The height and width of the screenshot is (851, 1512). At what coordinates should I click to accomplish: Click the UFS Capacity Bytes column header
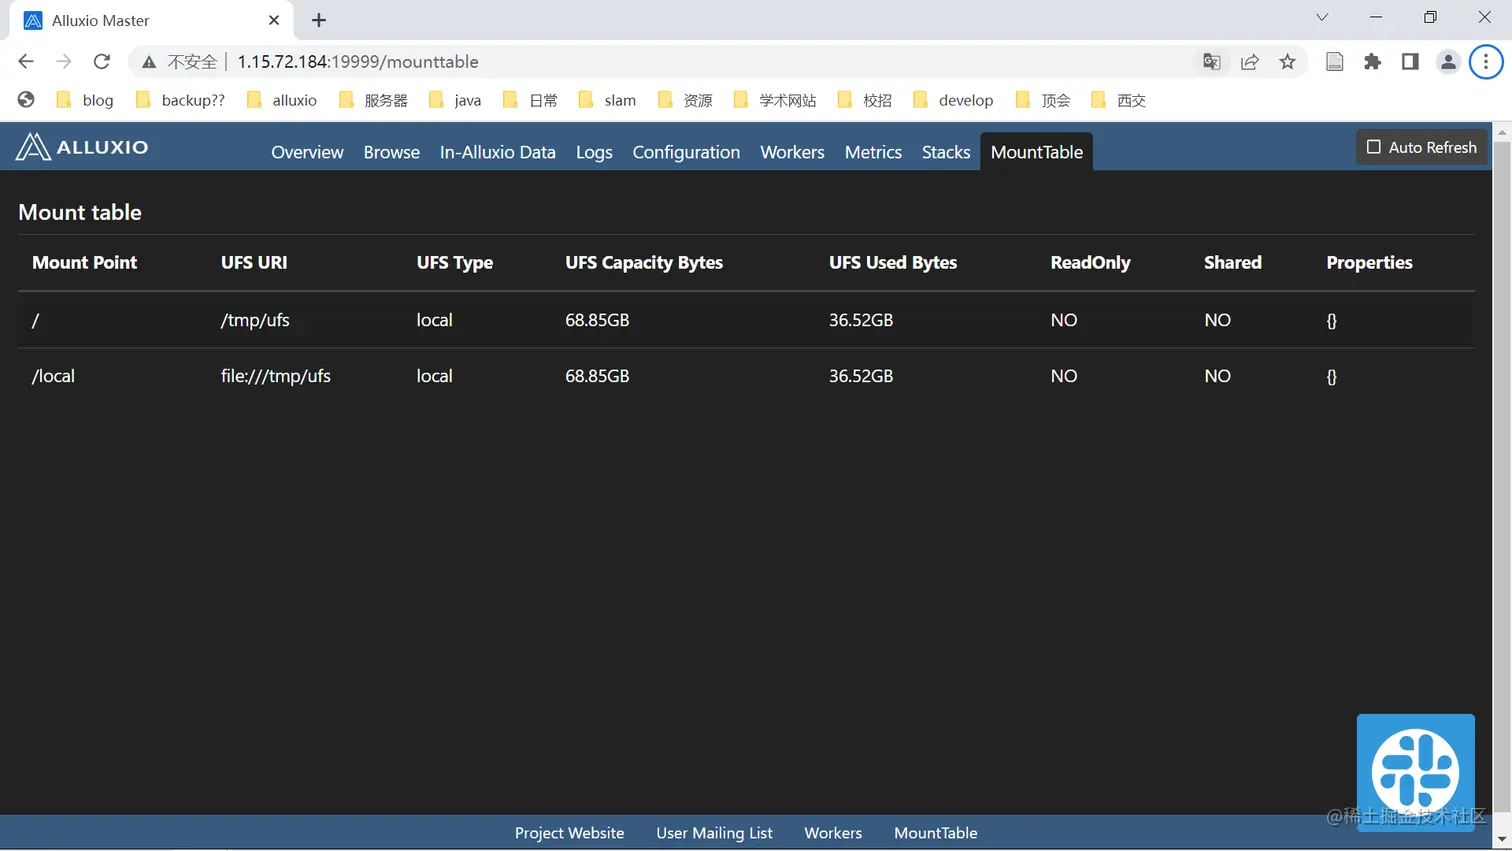click(x=644, y=262)
